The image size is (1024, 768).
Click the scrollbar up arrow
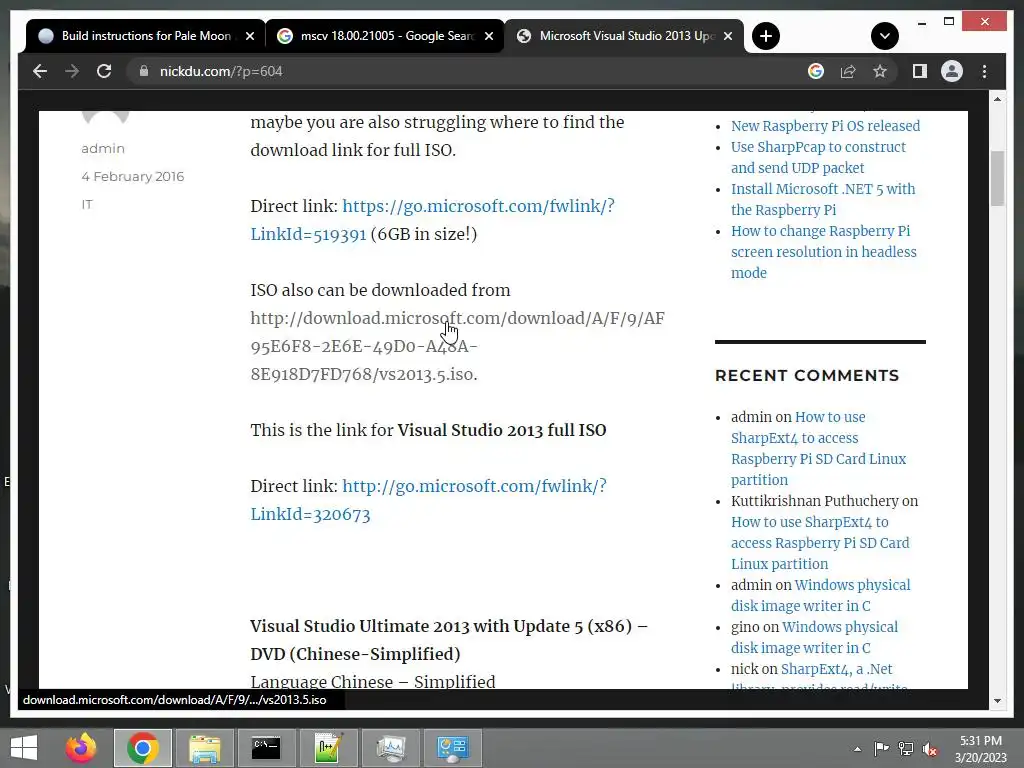[997, 99]
